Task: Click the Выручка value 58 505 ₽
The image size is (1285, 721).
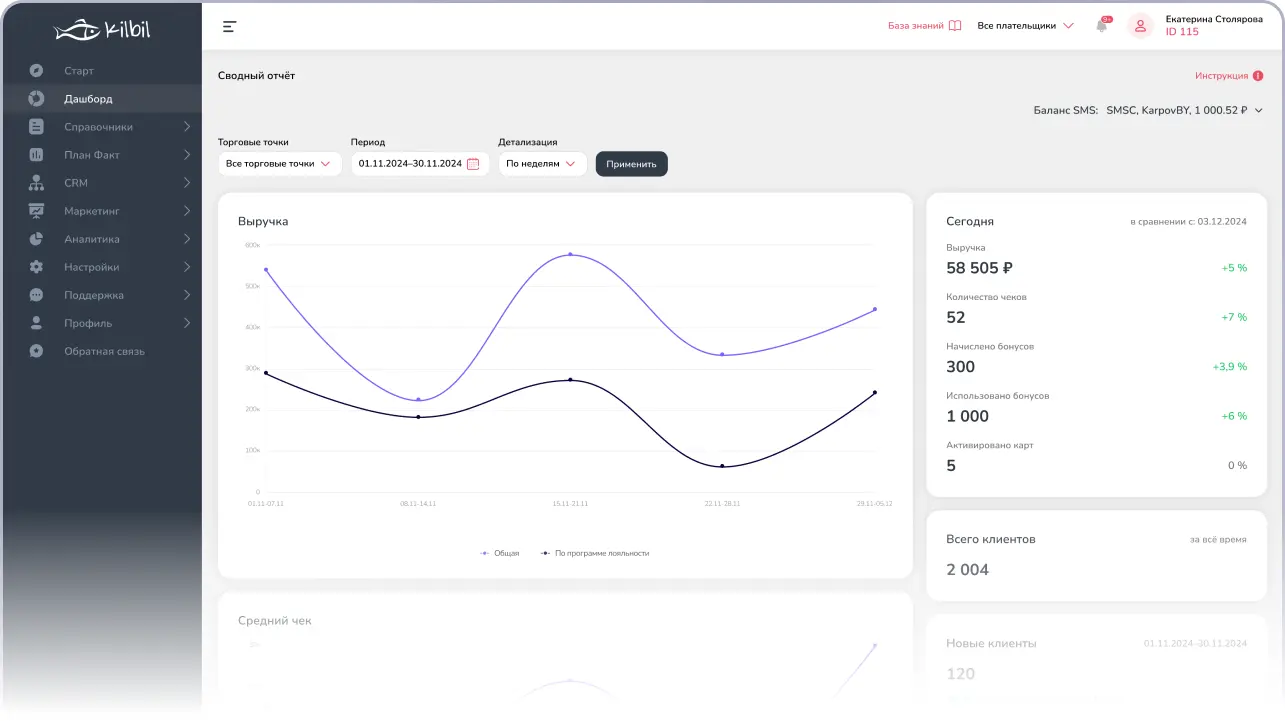Action: [980, 268]
